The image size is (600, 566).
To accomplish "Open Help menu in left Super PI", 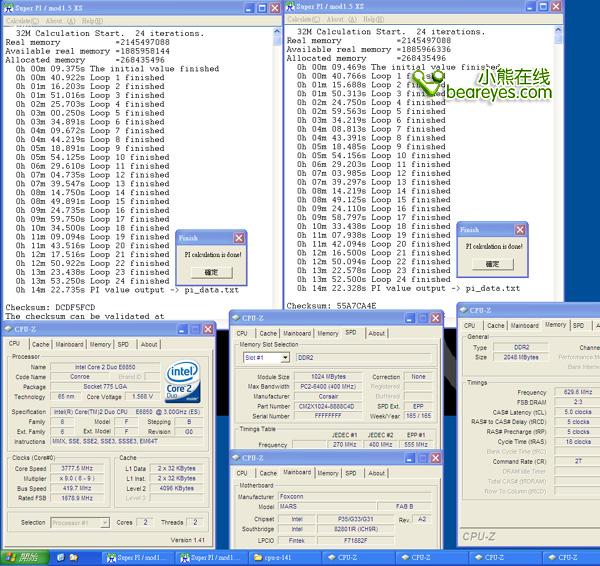I will [x=92, y=21].
